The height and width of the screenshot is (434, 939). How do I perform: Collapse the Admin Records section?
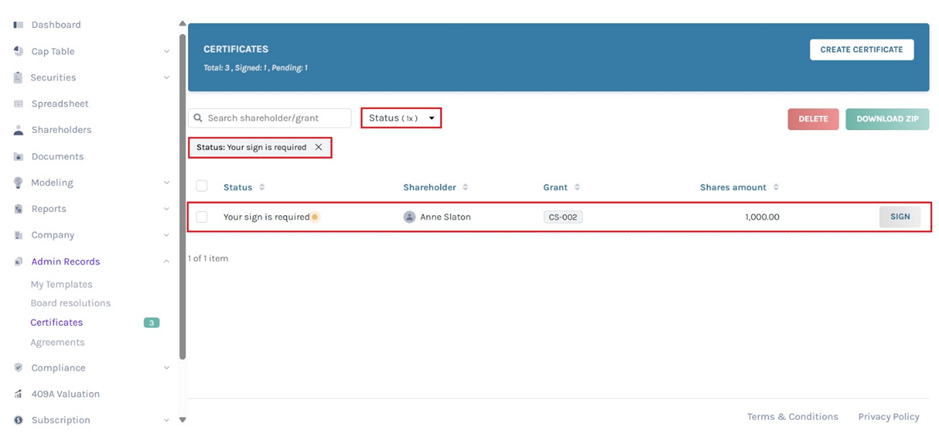coord(166,262)
